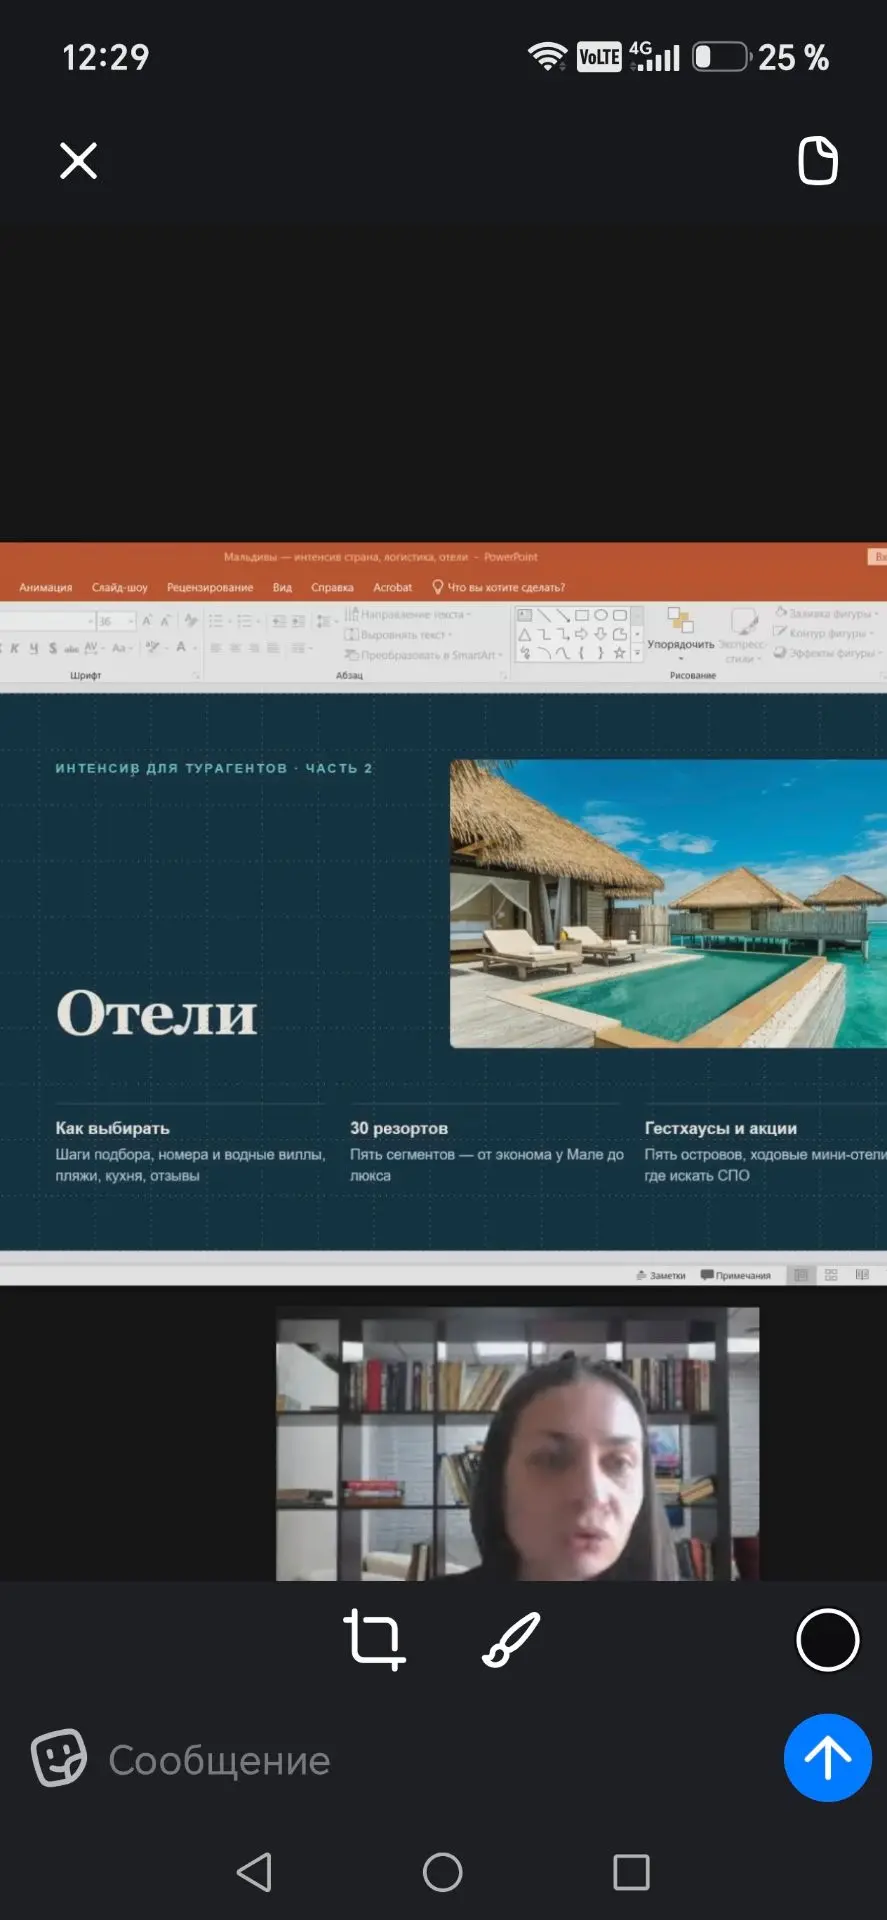The image size is (887, 1920).
Task: Expand Эффекты фигуры effects menu
Action: (826, 653)
